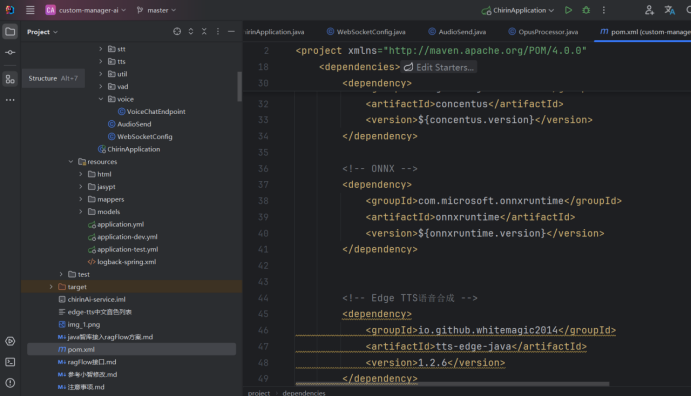Click dependencies breadcrumb at bottom
Screen dimensions: 692x396
(x=304, y=392)
